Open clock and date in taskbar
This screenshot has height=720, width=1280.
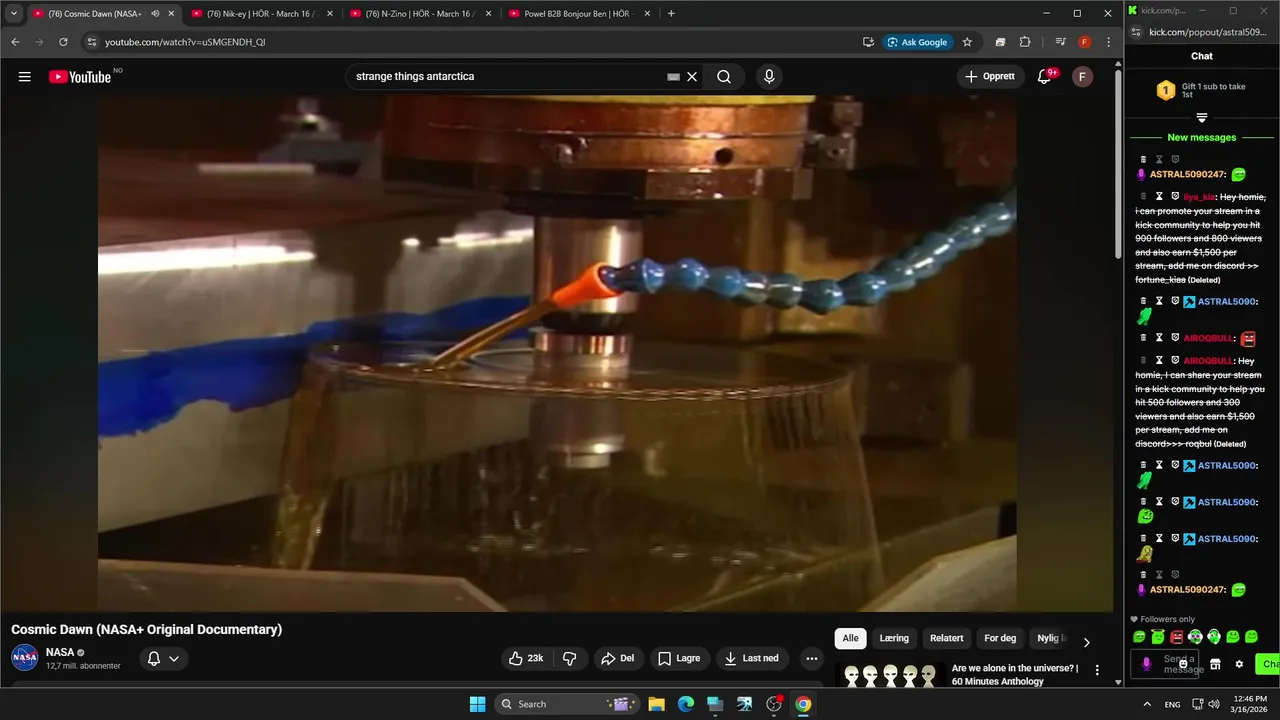[1250, 704]
